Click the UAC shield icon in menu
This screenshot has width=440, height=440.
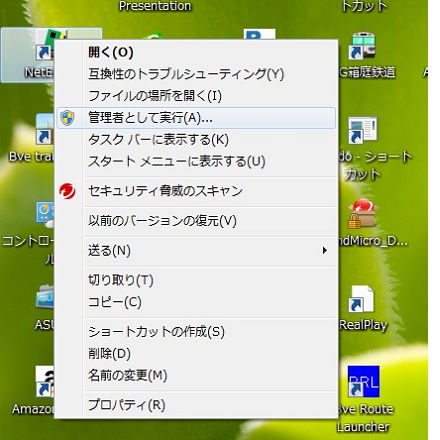coord(67,118)
